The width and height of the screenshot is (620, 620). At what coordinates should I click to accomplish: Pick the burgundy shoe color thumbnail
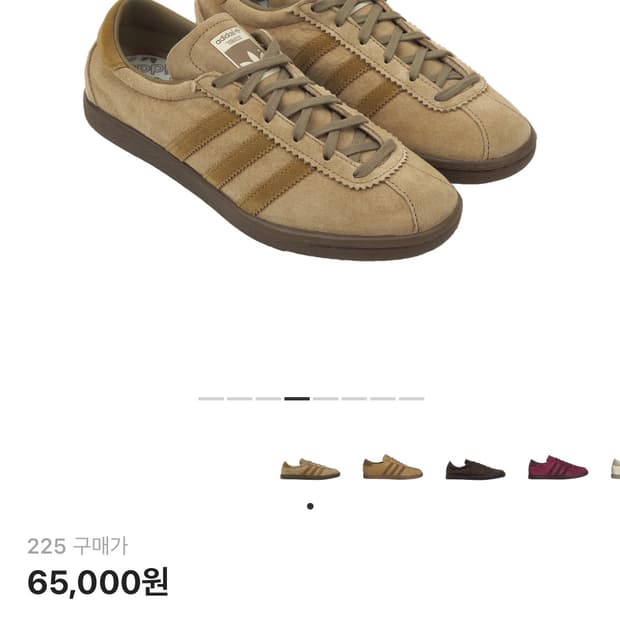pyautogui.click(x=558, y=467)
